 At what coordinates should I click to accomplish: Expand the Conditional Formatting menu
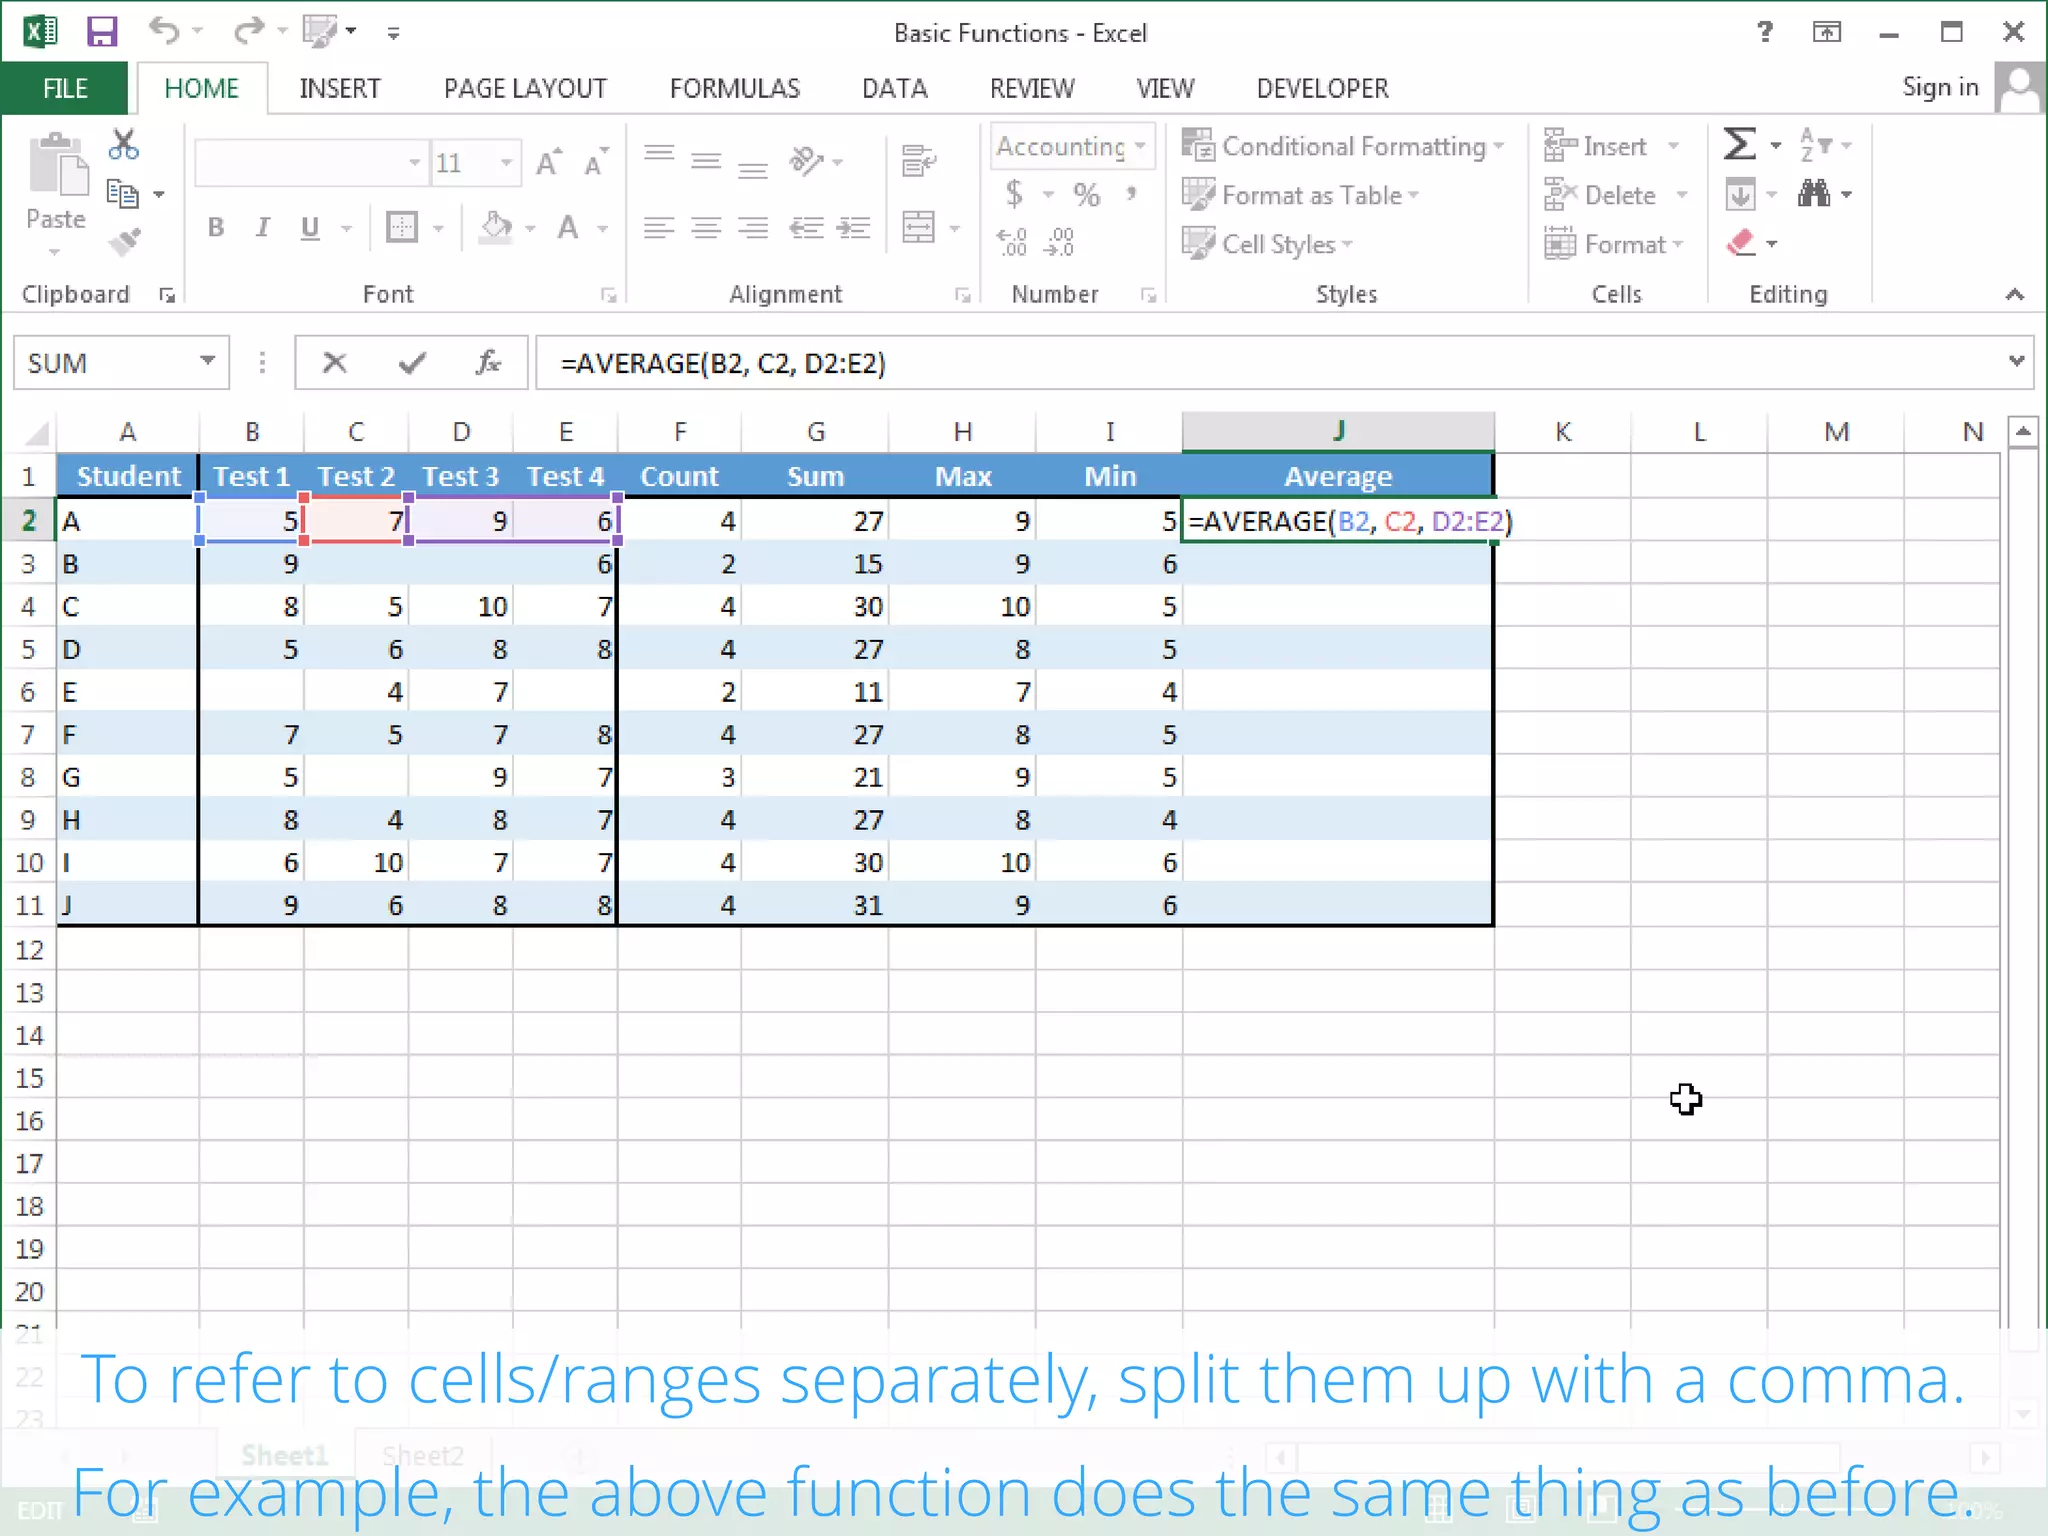tap(1343, 146)
